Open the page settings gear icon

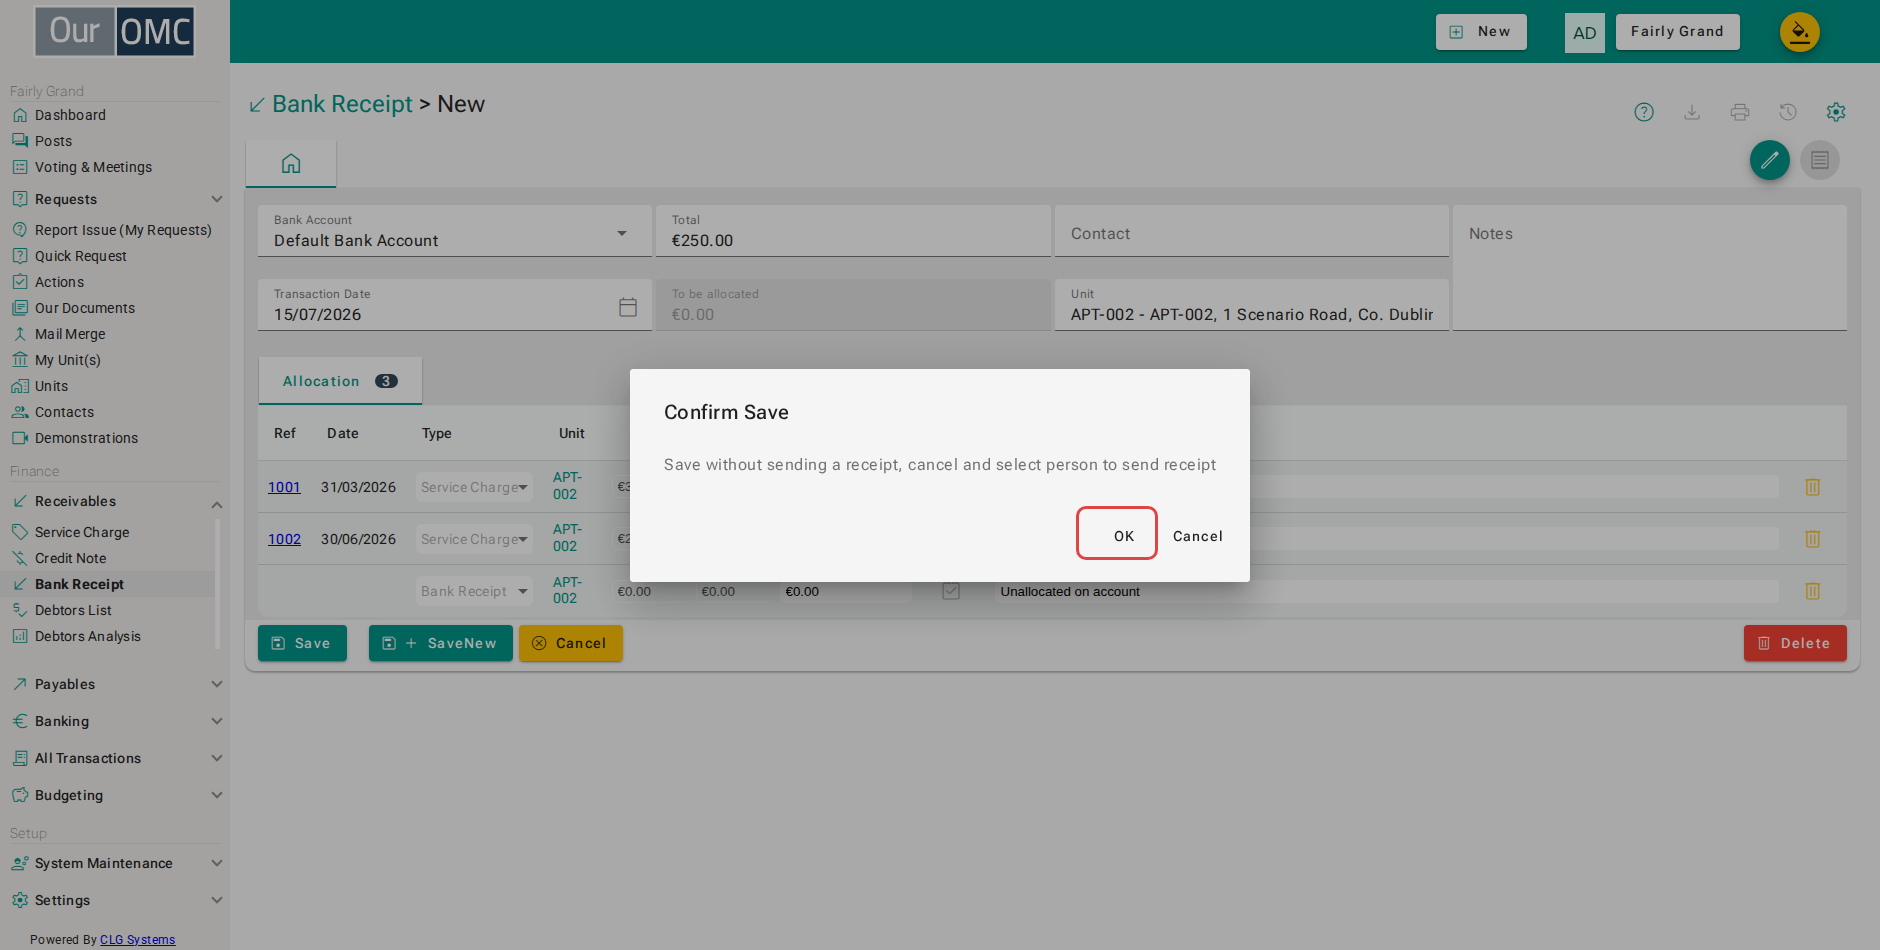[x=1836, y=112]
